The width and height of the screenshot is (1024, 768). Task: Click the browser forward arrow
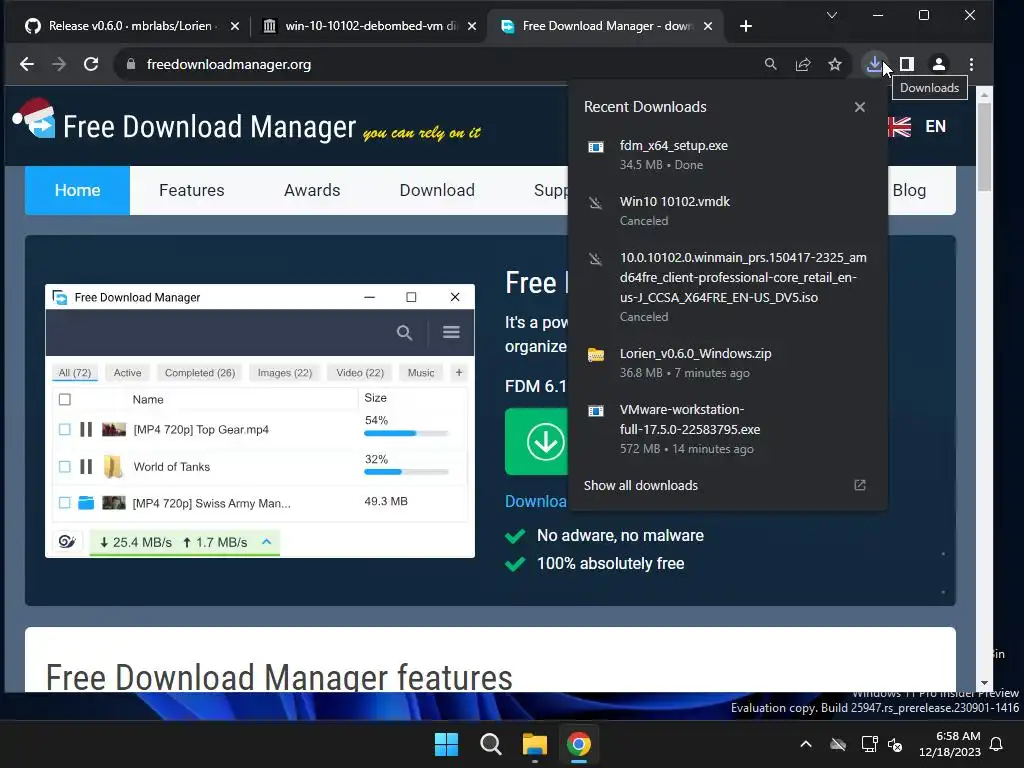click(x=59, y=64)
